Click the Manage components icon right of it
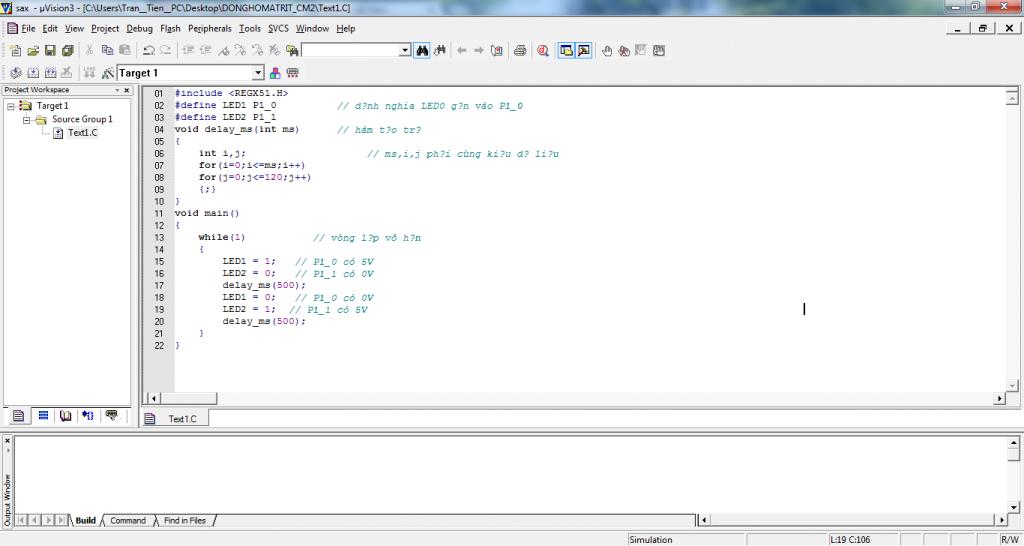 (293, 72)
